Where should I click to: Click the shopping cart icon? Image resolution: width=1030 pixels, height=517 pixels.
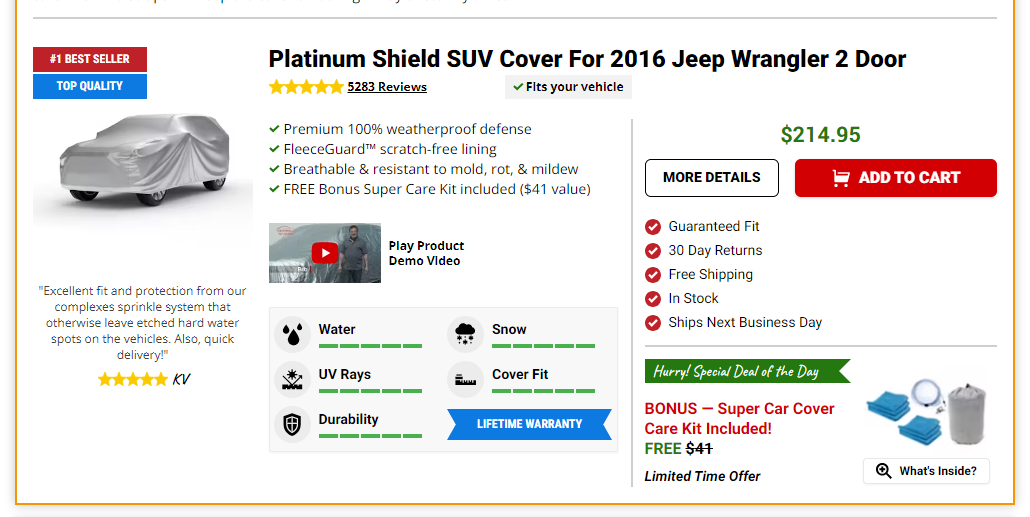pyautogui.click(x=841, y=178)
